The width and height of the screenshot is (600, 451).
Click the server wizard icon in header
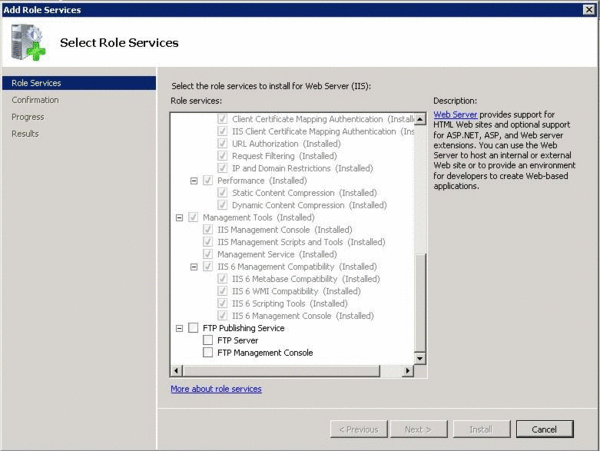click(x=28, y=42)
